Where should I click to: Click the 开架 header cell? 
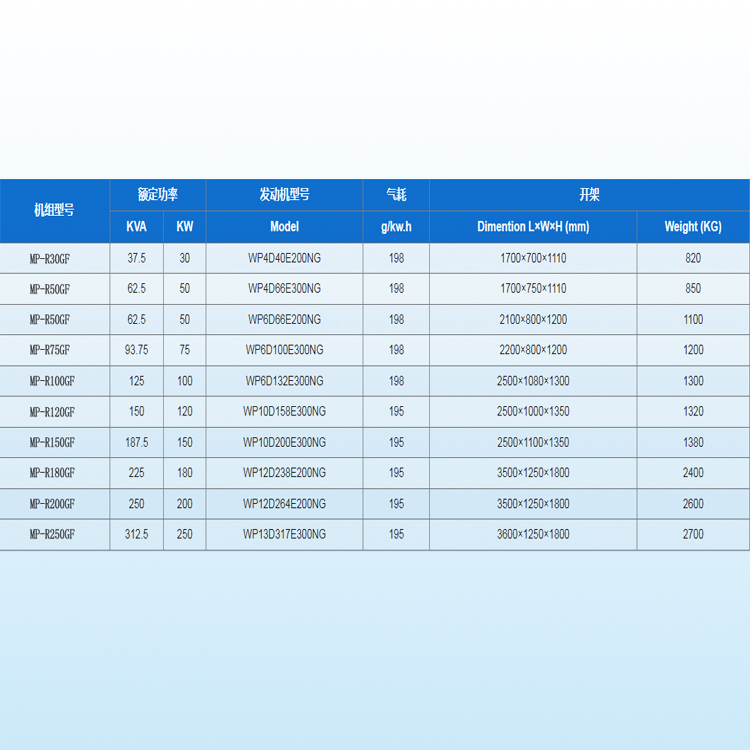coord(589,194)
